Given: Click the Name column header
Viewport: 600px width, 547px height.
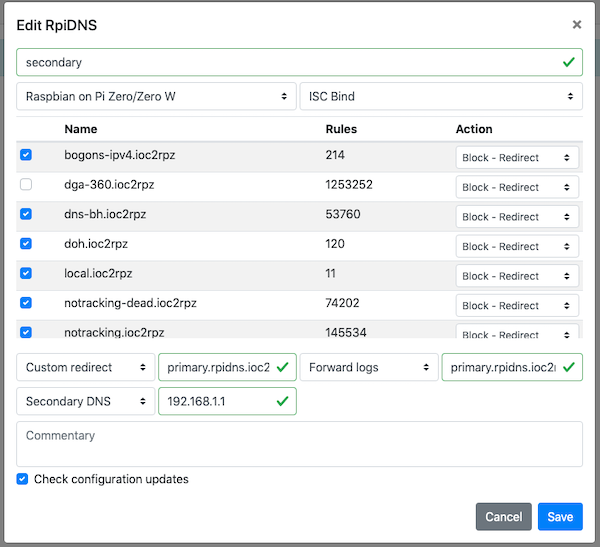Looking at the screenshot, I should coord(81,129).
